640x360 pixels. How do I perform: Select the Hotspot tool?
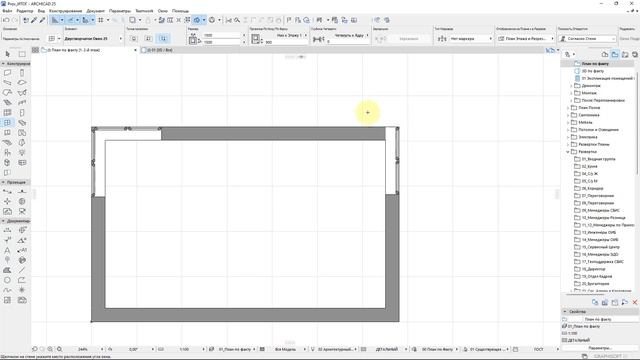[x=22, y=290]
